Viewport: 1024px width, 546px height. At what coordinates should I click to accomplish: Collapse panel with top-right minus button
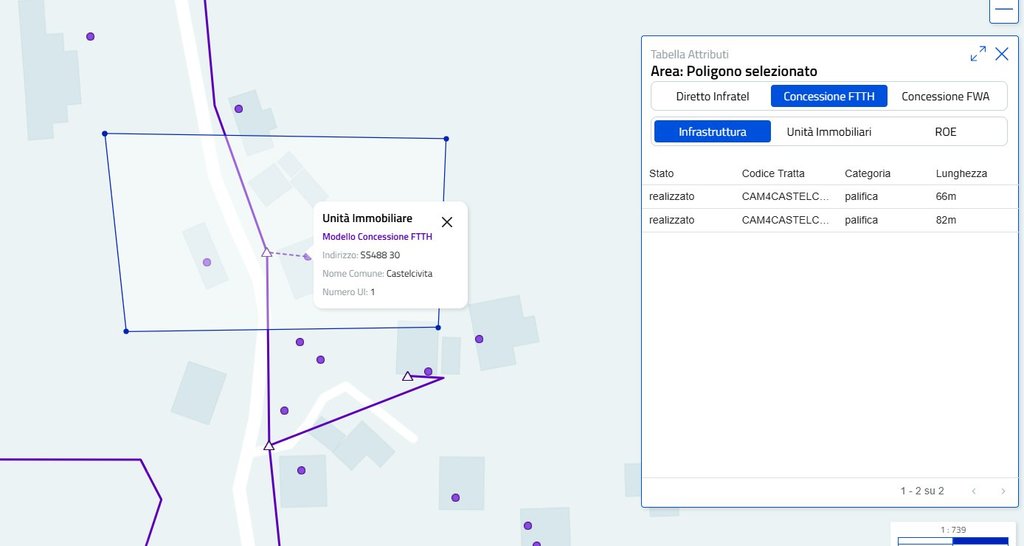1003,8
